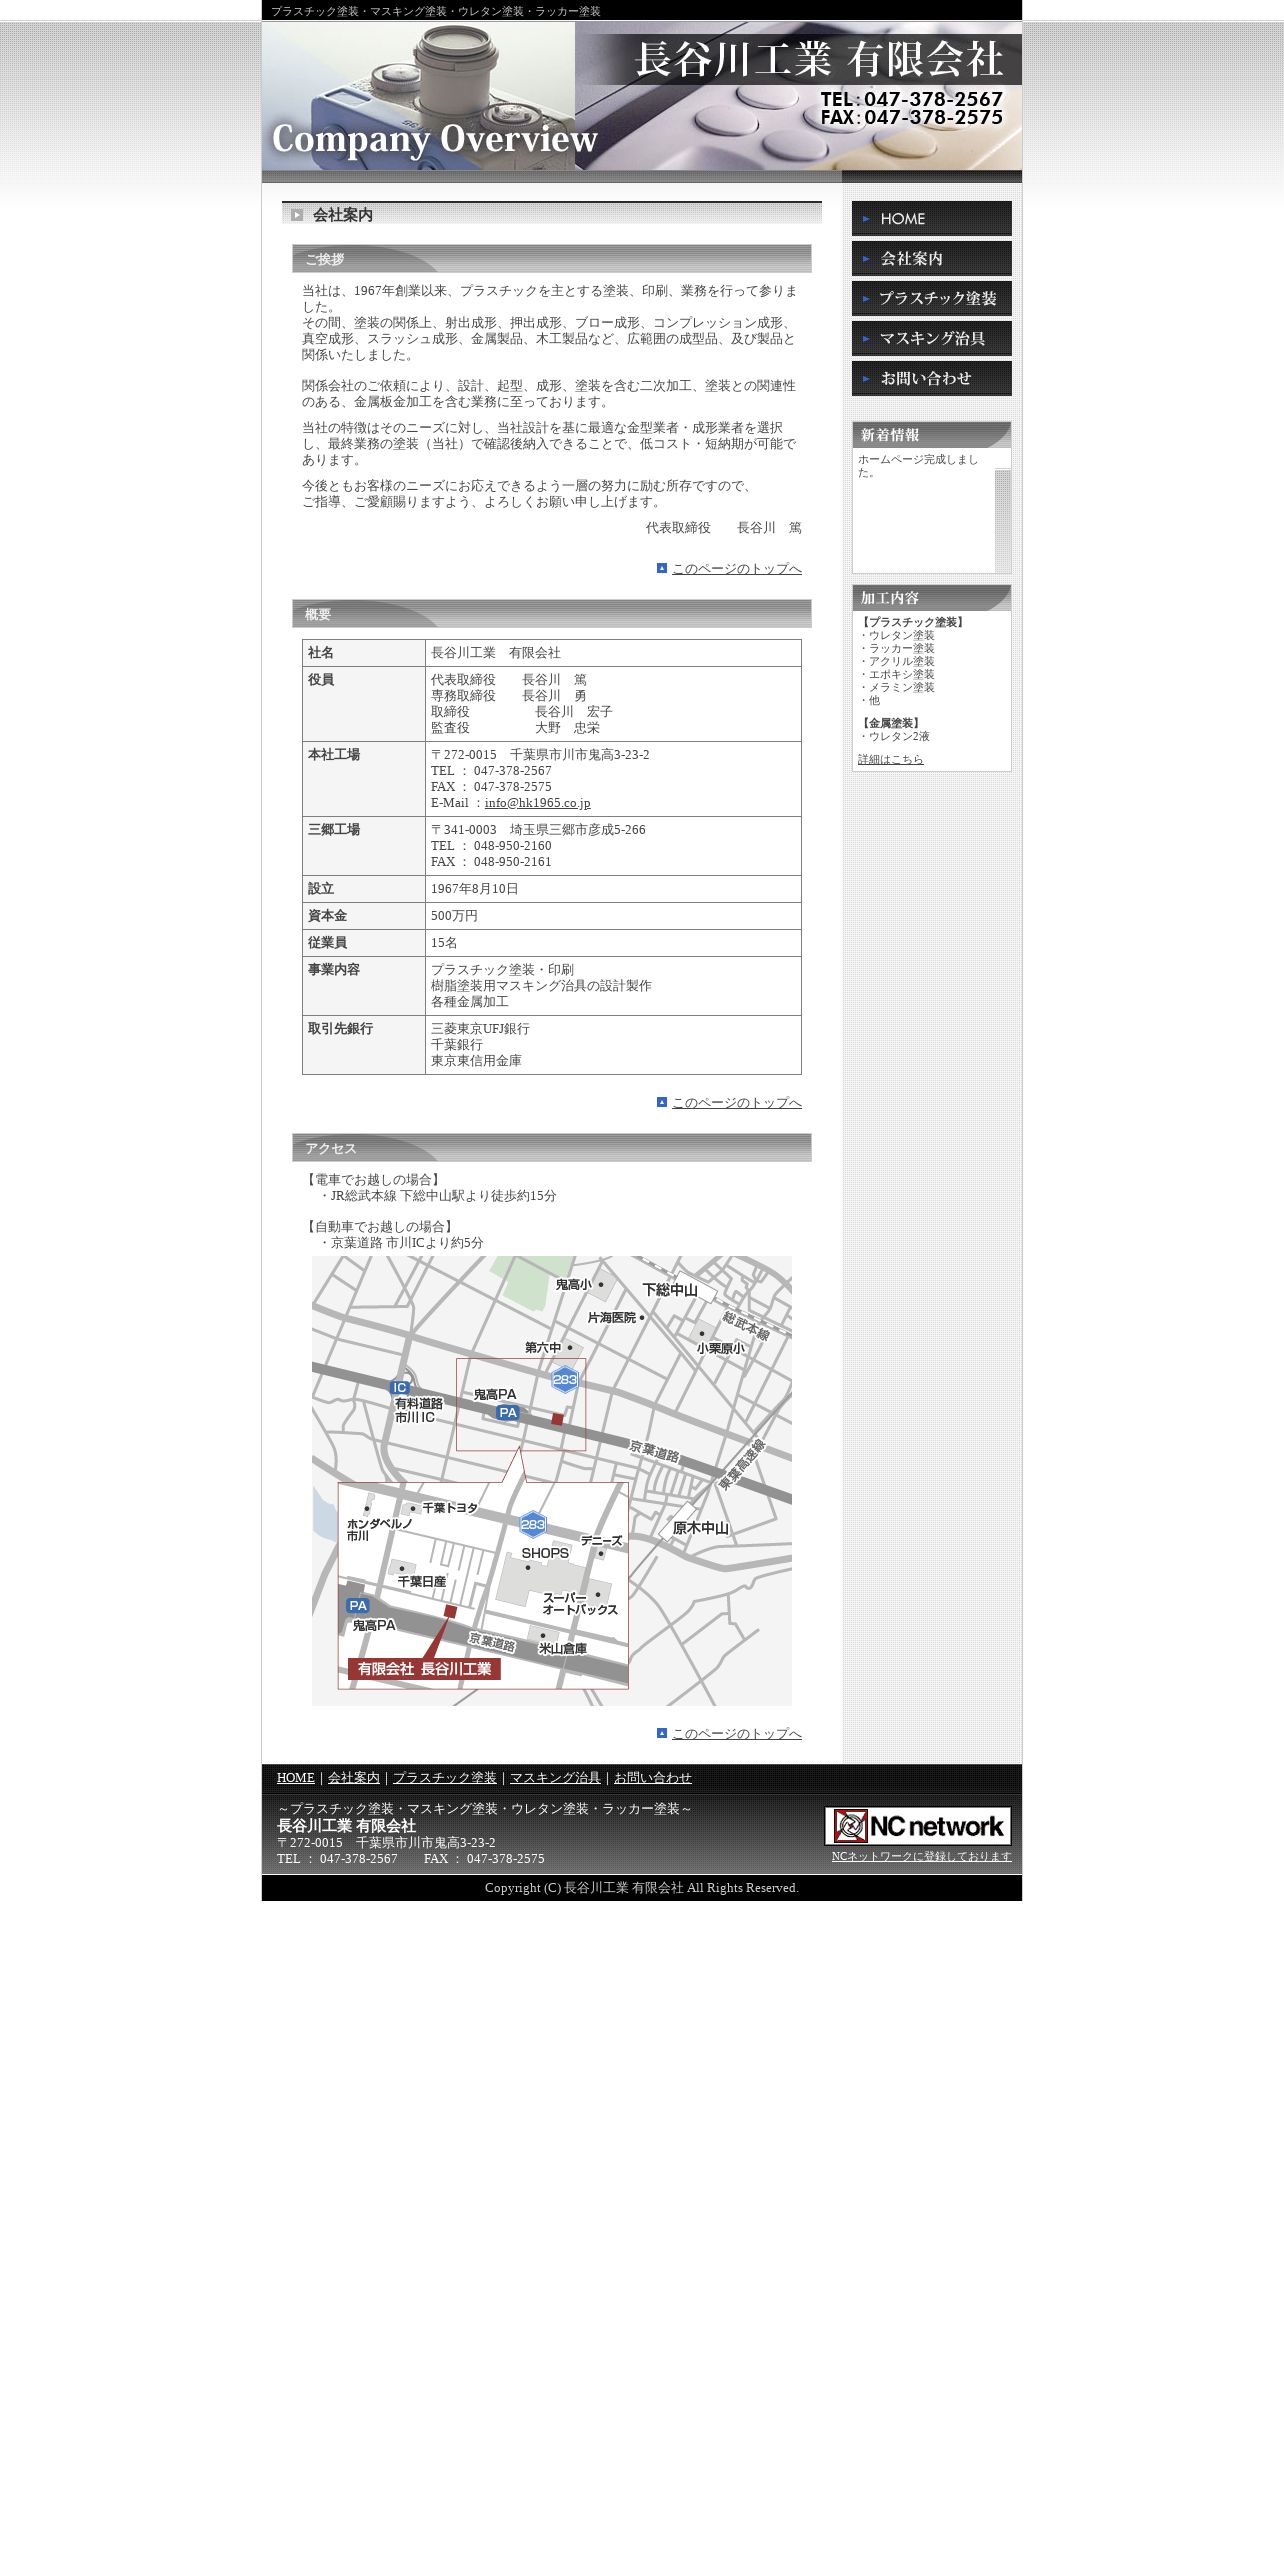Click the ホームページ完成しました news text

[x=918, y=466]
